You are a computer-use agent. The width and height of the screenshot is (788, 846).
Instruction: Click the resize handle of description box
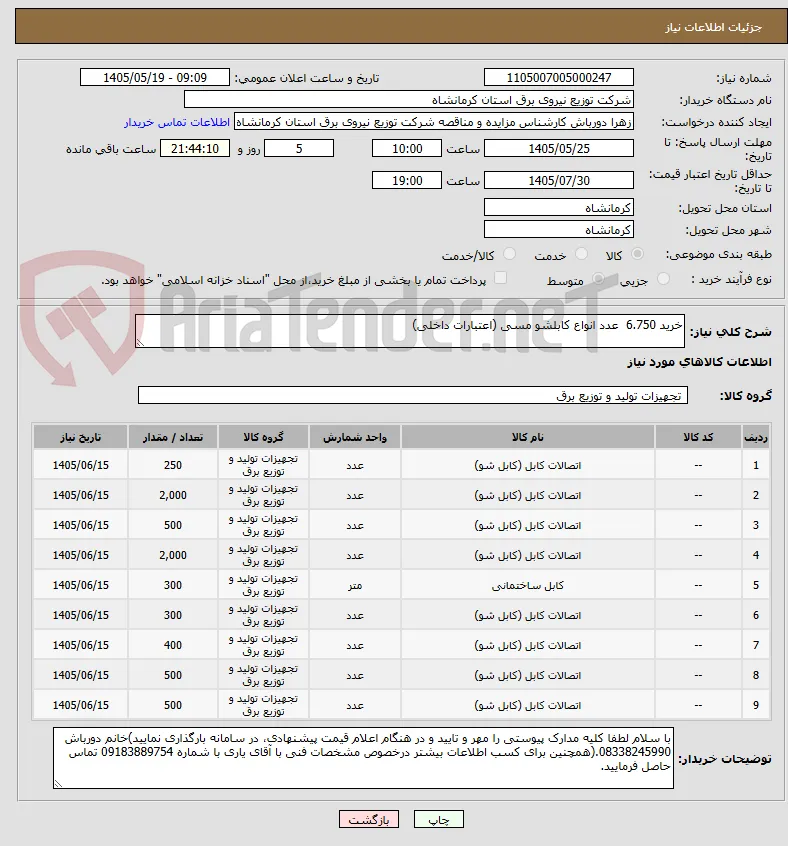(x=140, y=342)
